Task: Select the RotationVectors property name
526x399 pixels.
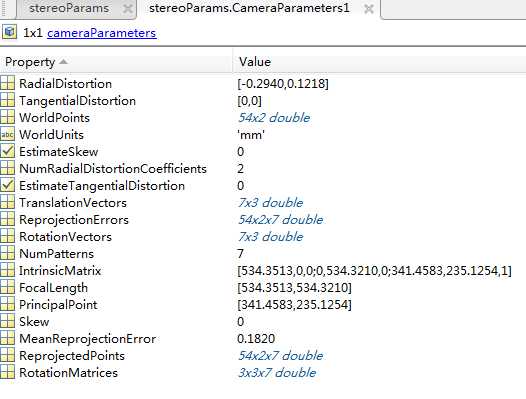Action: click(x=65, y=237)
